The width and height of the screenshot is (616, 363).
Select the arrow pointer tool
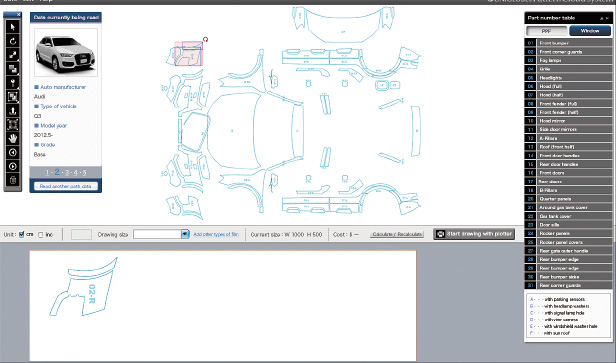(13, 27)
